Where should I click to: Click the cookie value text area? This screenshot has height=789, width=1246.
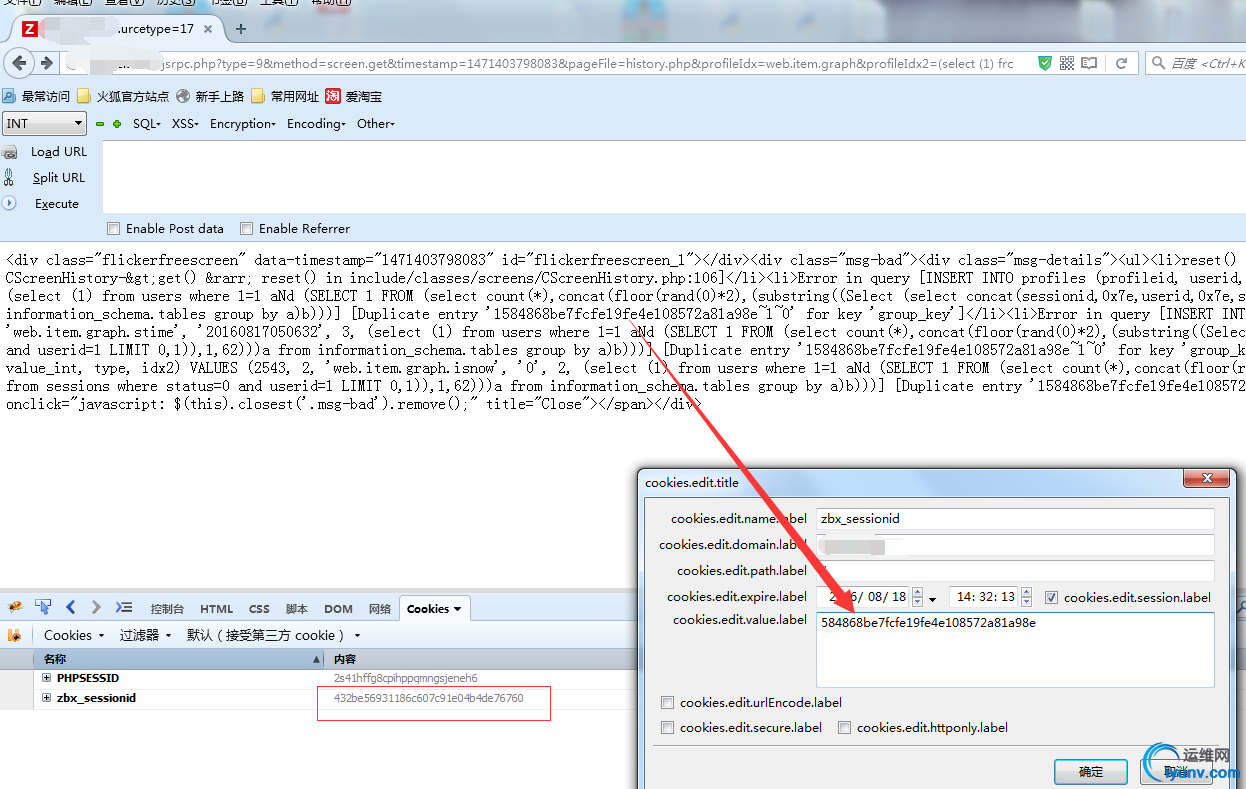tap(1015, 649)
